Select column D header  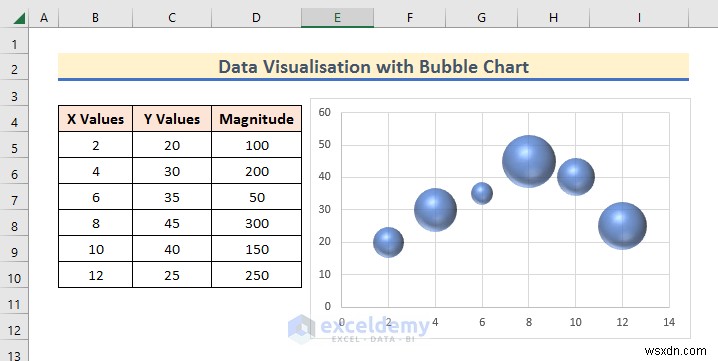click(x=256, y=18)
